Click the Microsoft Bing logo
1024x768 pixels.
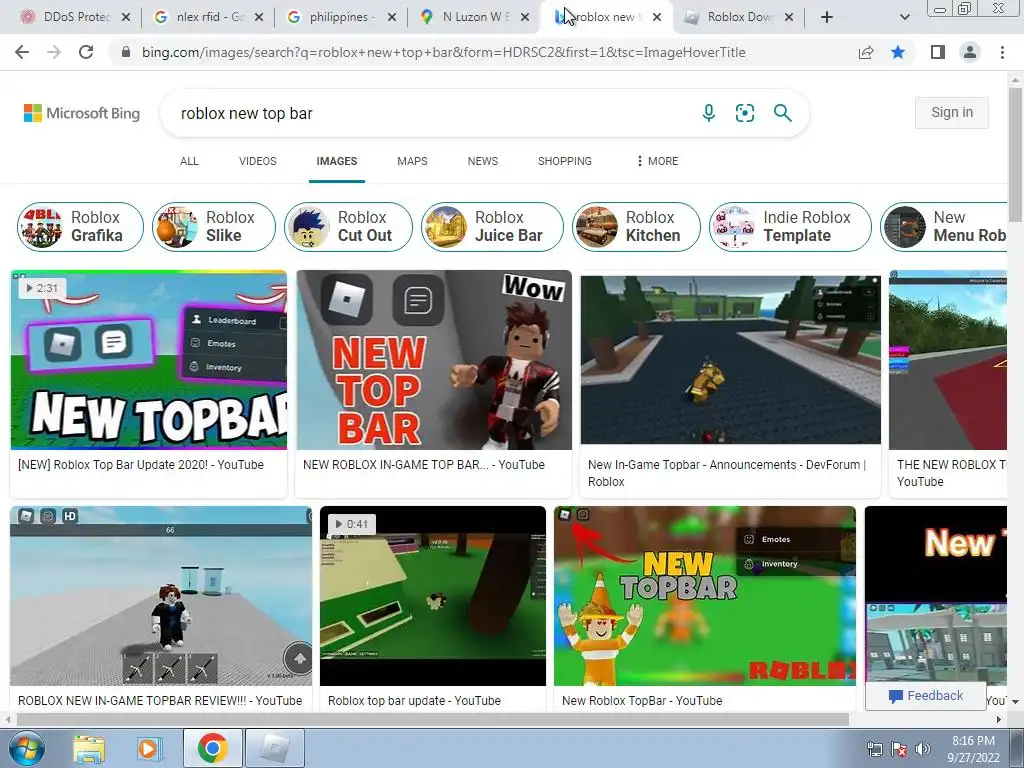pos(82,113)
